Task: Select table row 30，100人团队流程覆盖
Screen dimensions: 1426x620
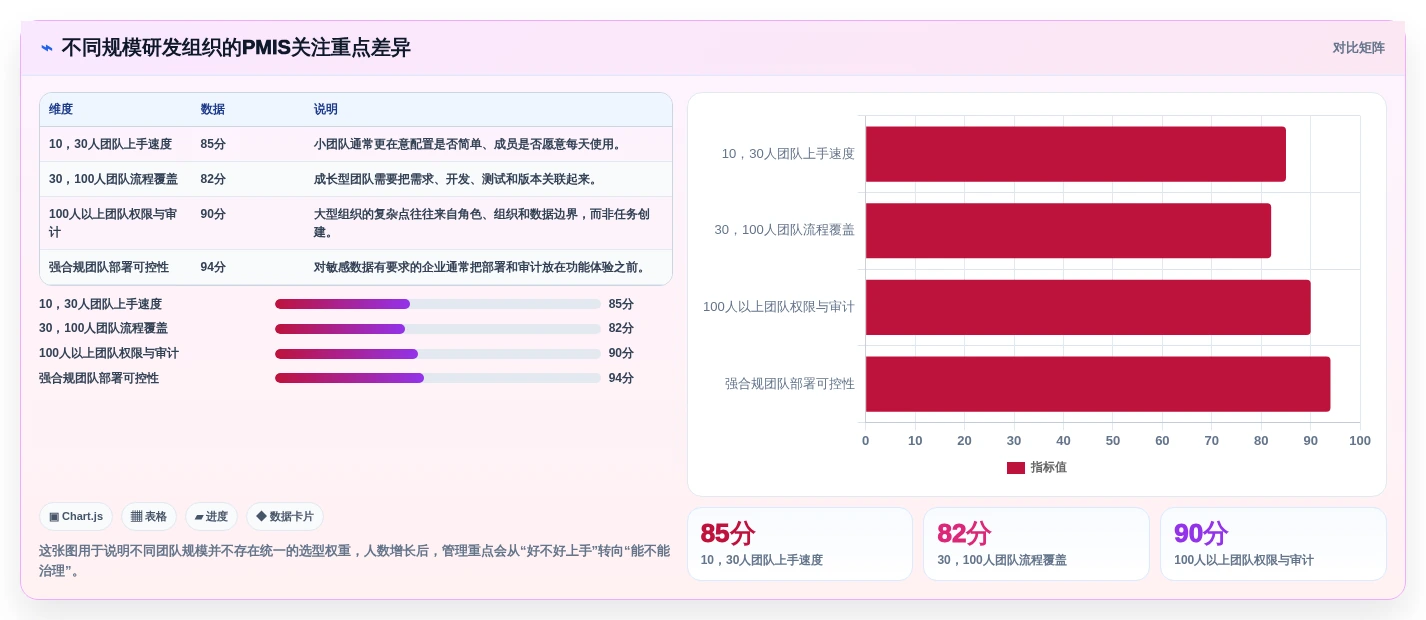Action: pyautogui.click(x=356, y=179)
